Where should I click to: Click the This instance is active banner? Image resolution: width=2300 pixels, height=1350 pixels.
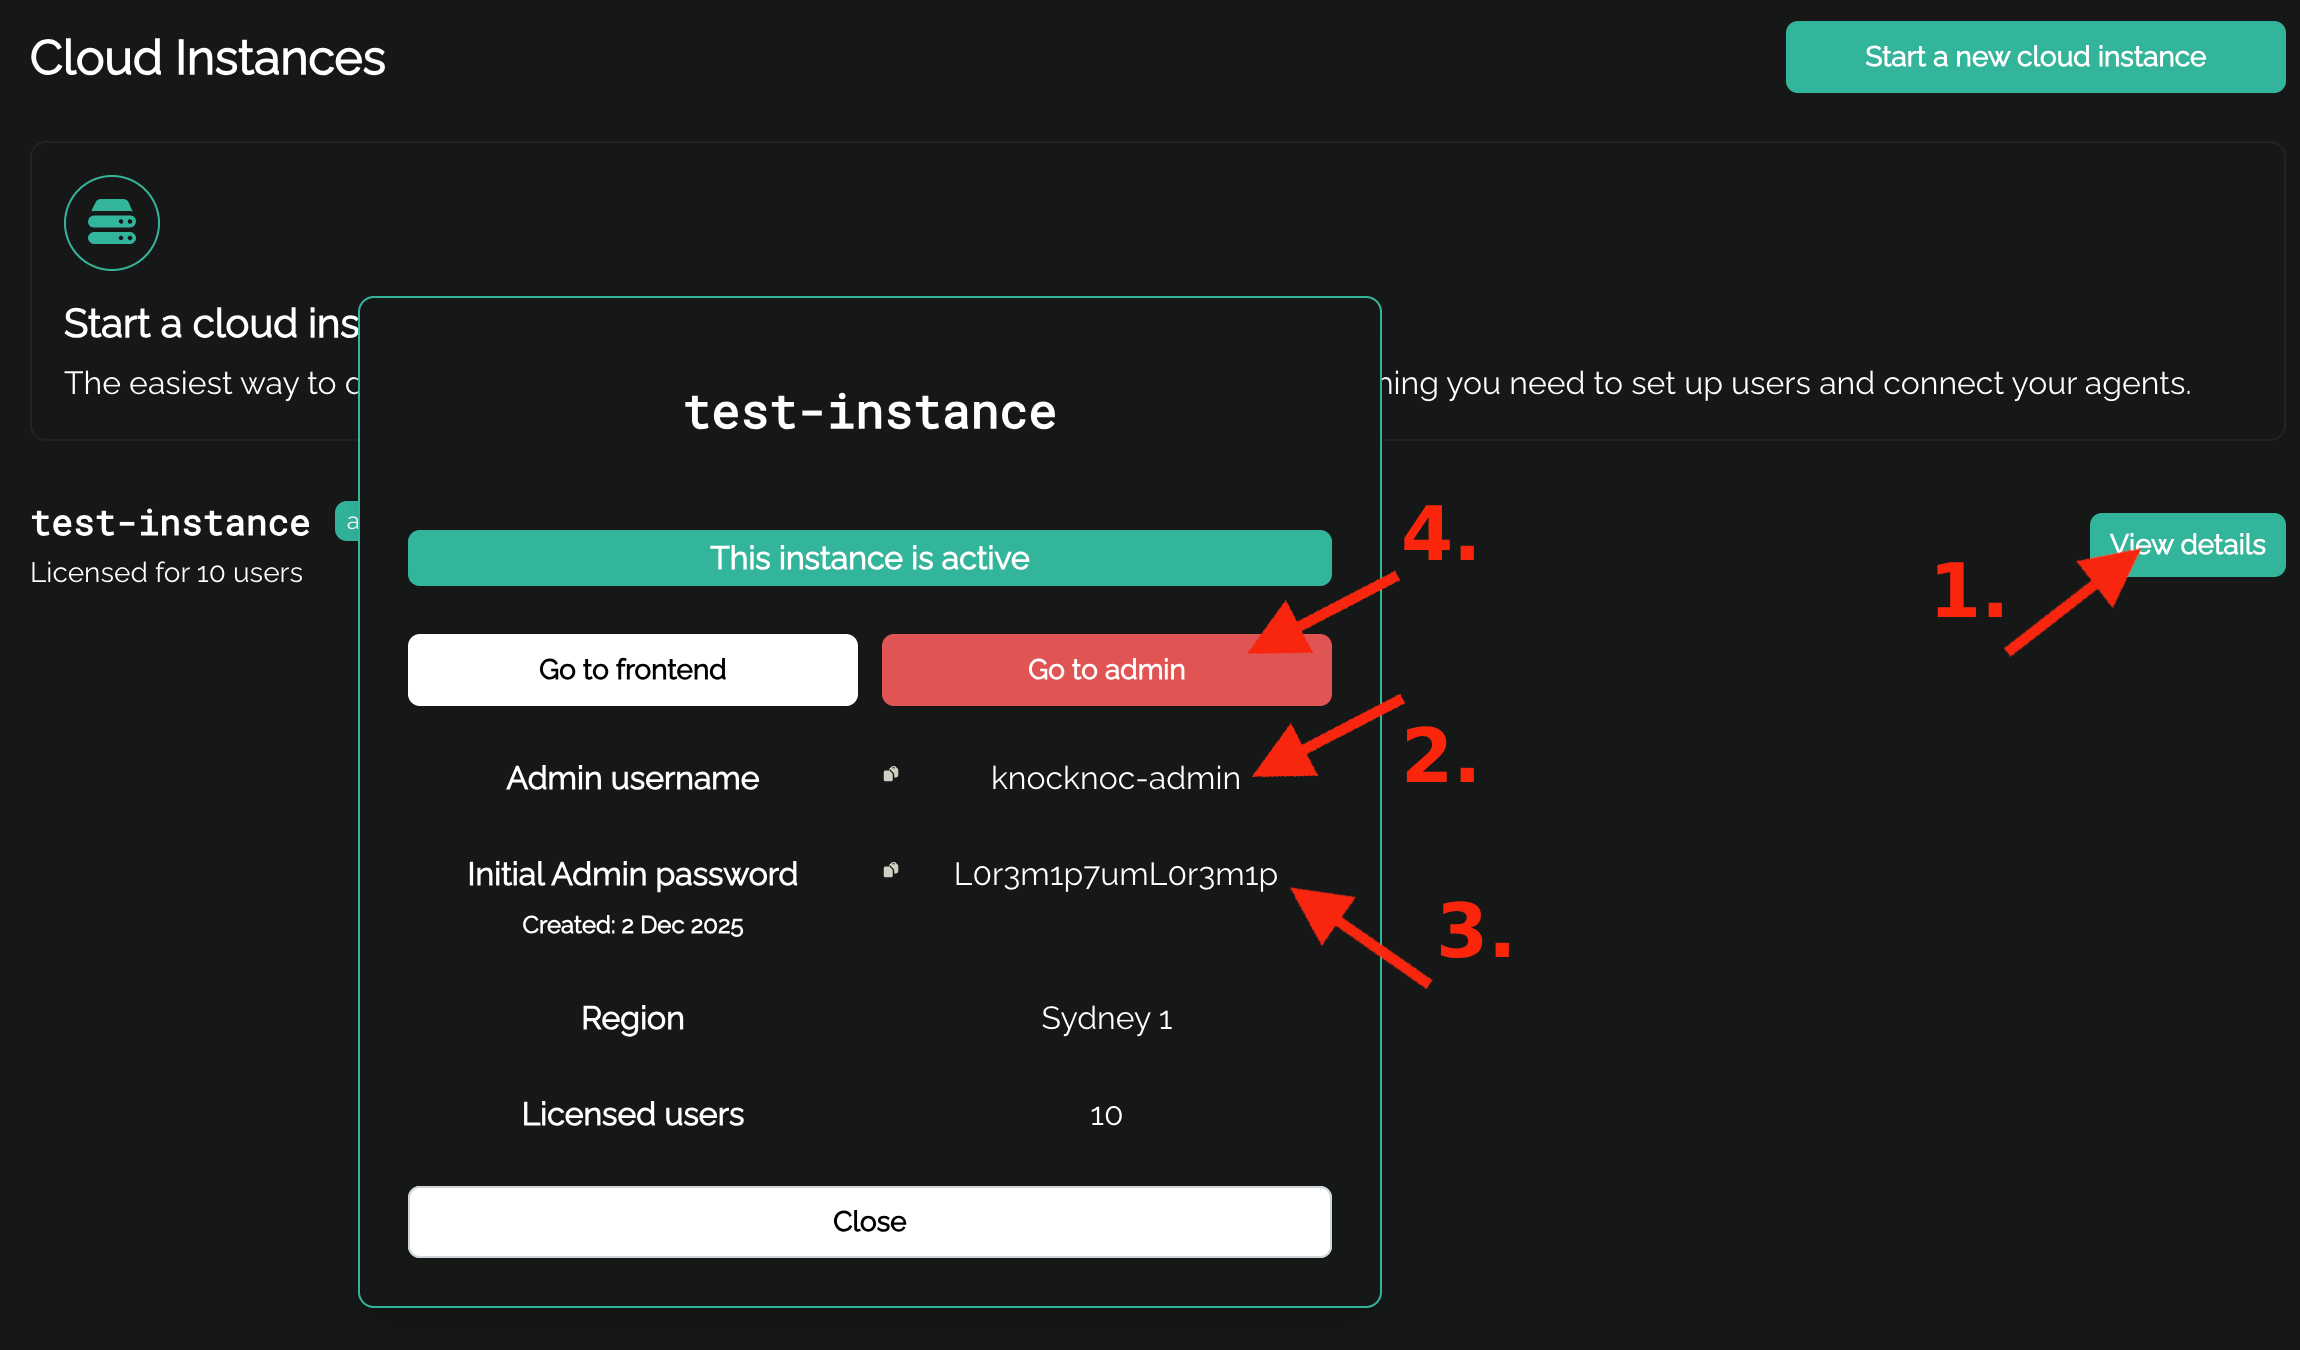coord(869,558)
